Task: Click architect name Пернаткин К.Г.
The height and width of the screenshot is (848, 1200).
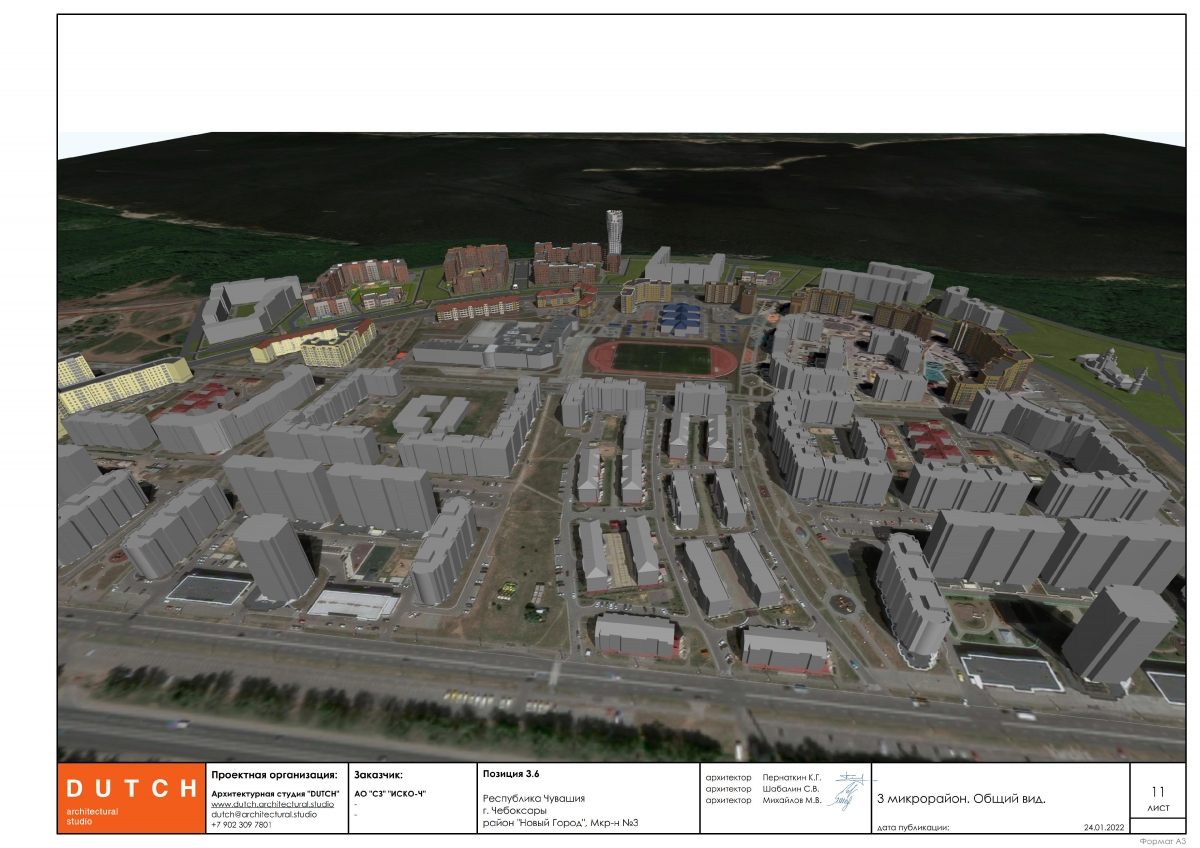Action: coord(791,777)
